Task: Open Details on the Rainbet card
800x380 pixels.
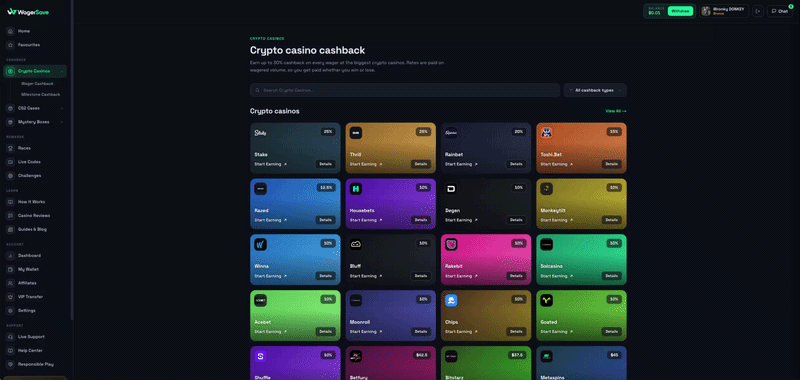Action: 516,164
